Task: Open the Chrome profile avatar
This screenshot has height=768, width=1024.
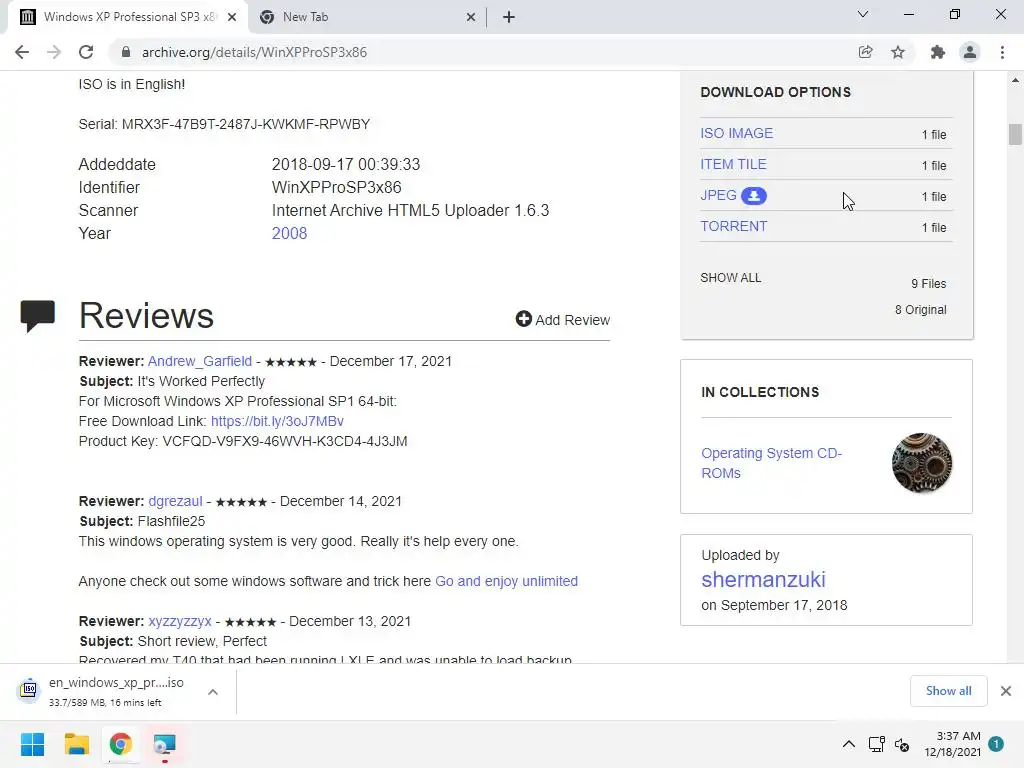Action: tap(970, 52)
